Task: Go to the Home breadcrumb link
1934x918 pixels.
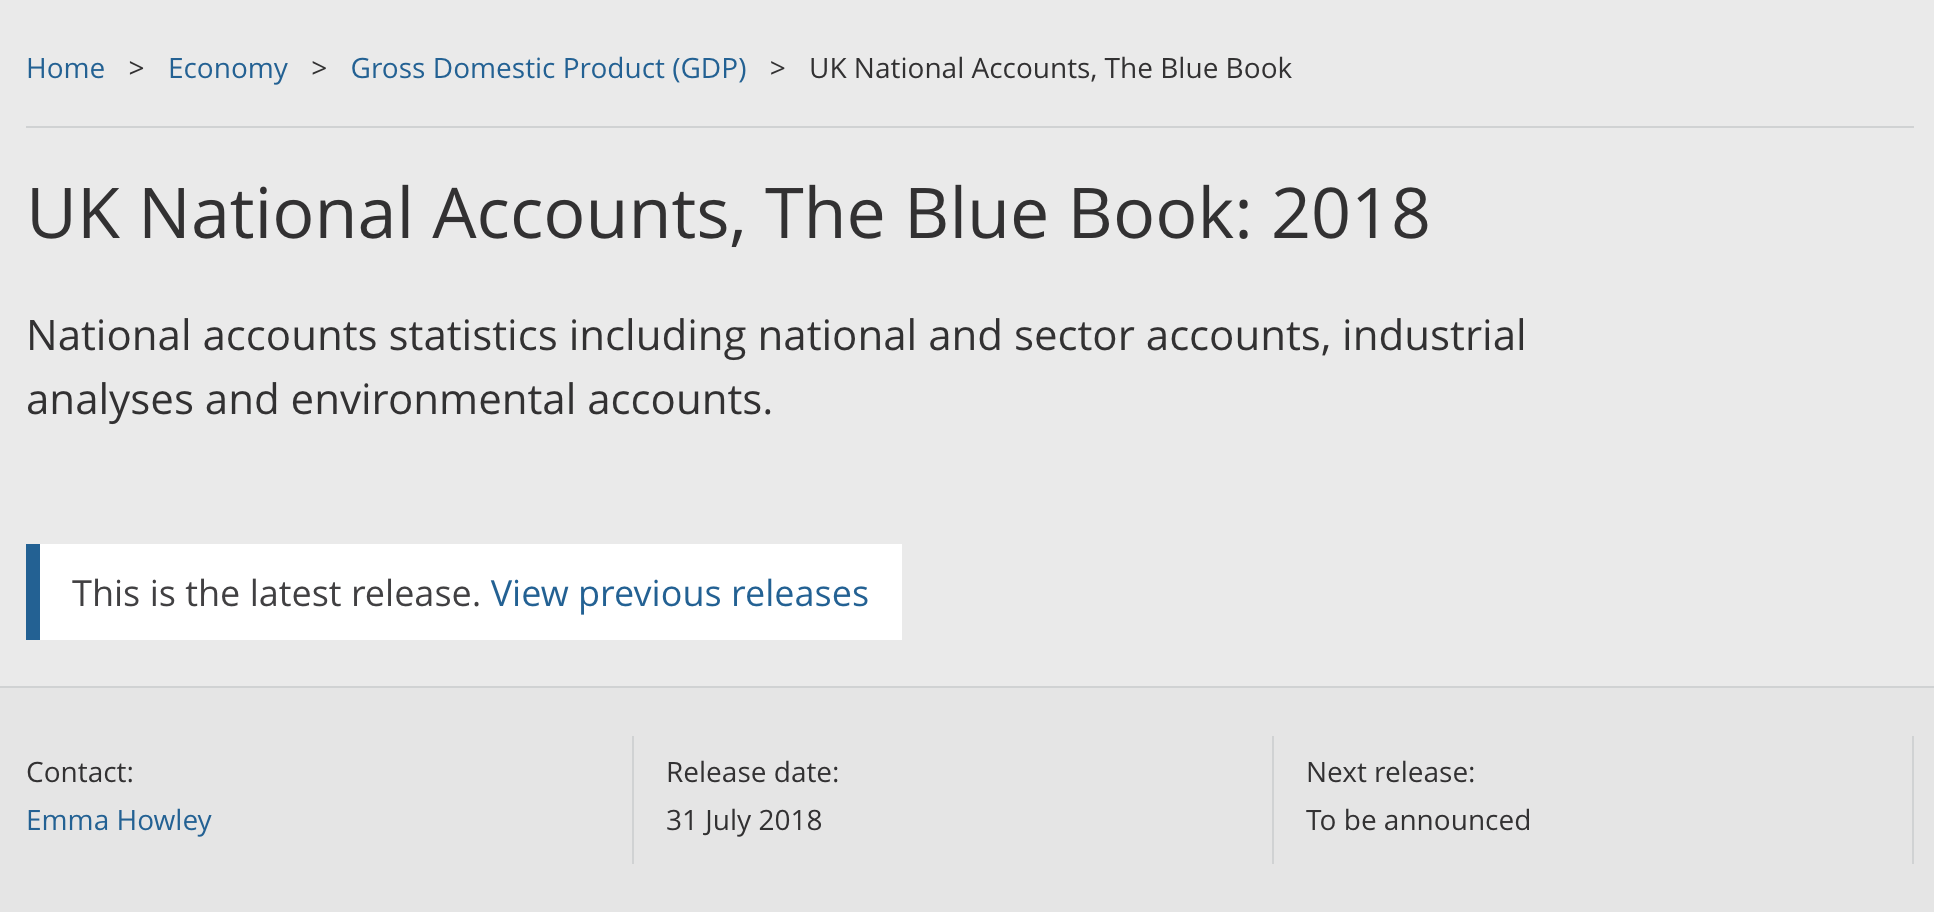Action: 65,68
